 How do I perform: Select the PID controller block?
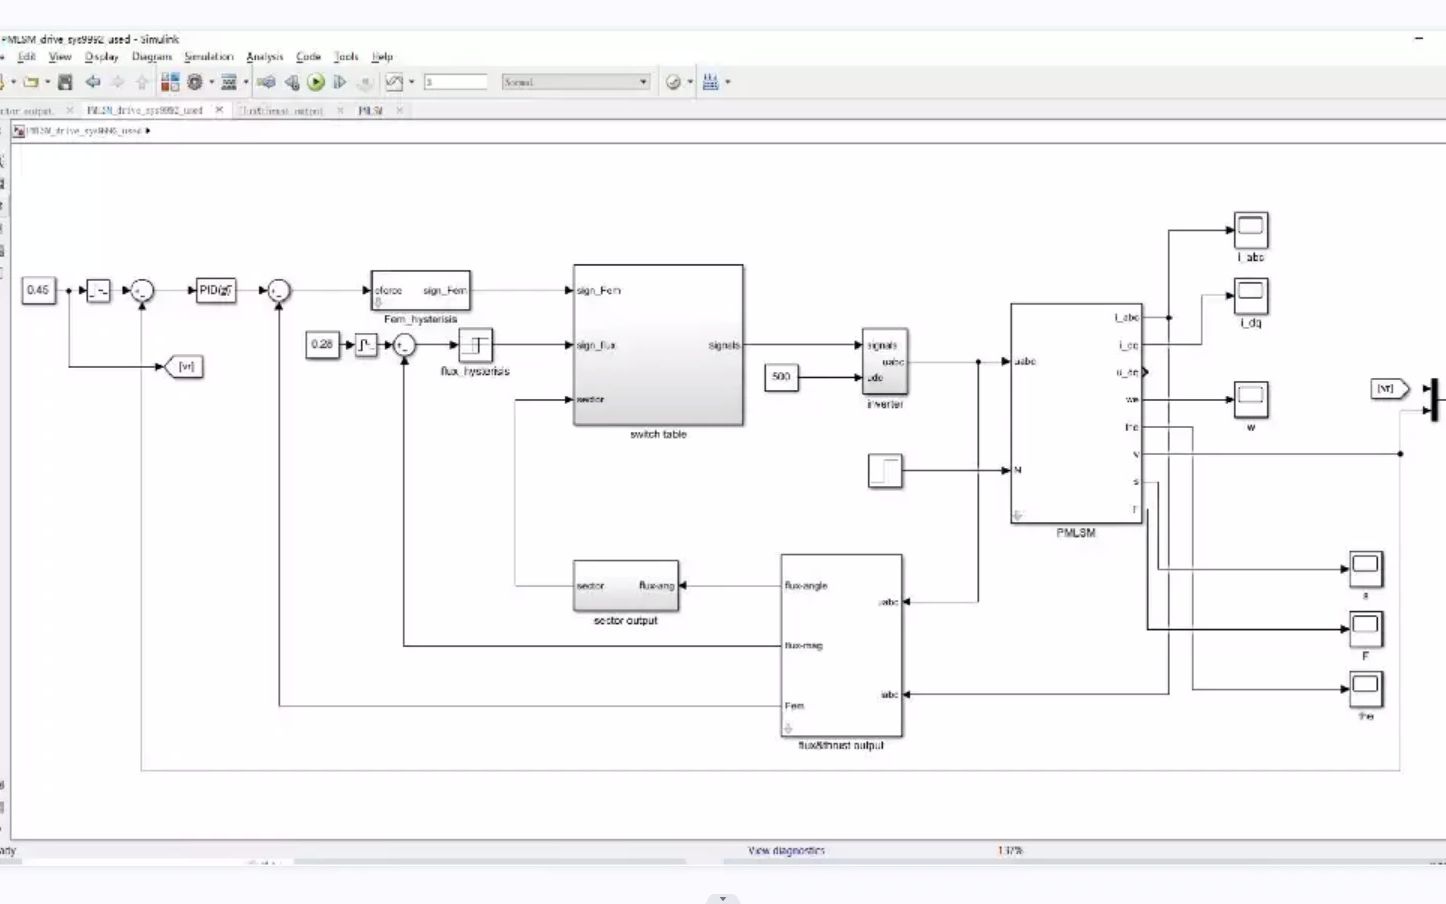(216, 291)
